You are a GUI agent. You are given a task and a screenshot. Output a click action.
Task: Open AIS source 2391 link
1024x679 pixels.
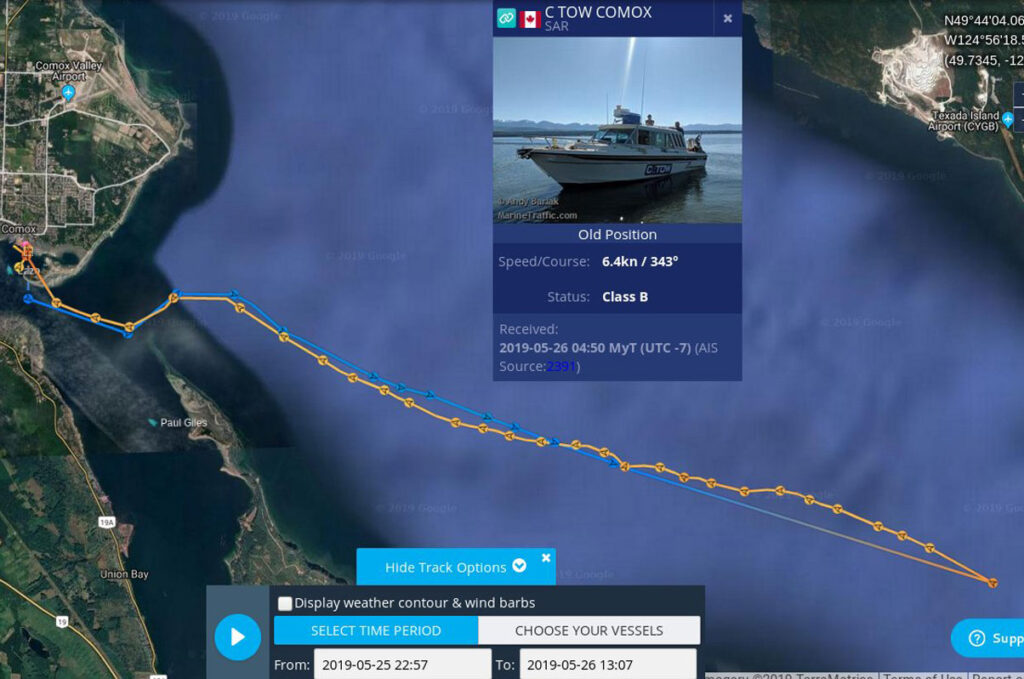coord(560,366)
